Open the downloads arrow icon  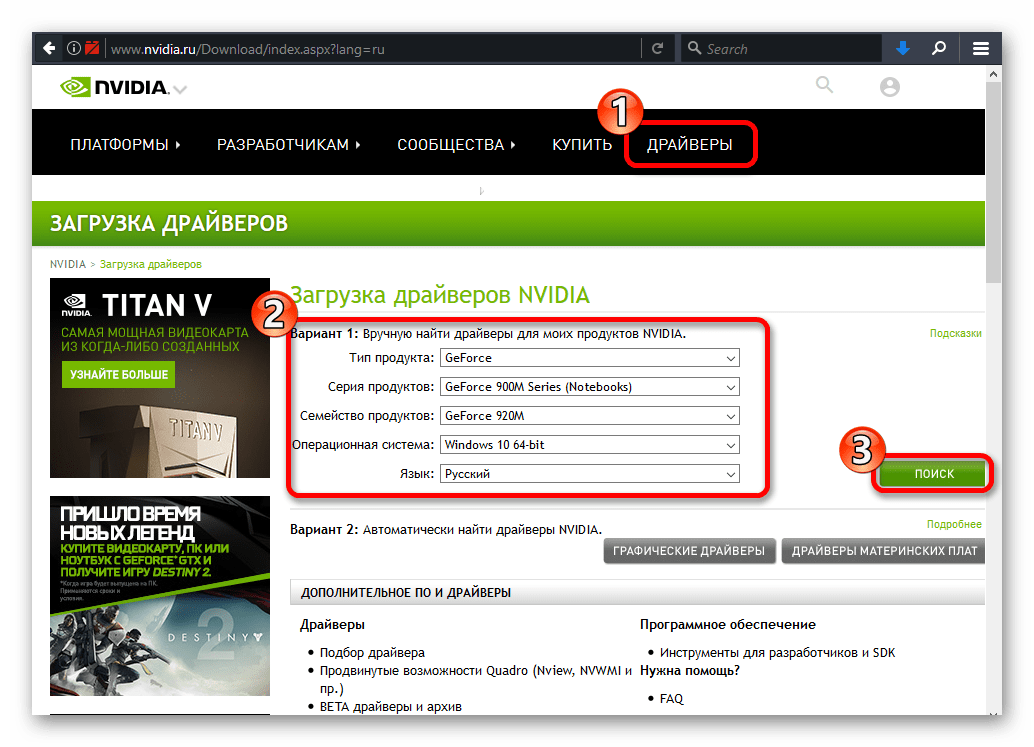pos(903,48)
